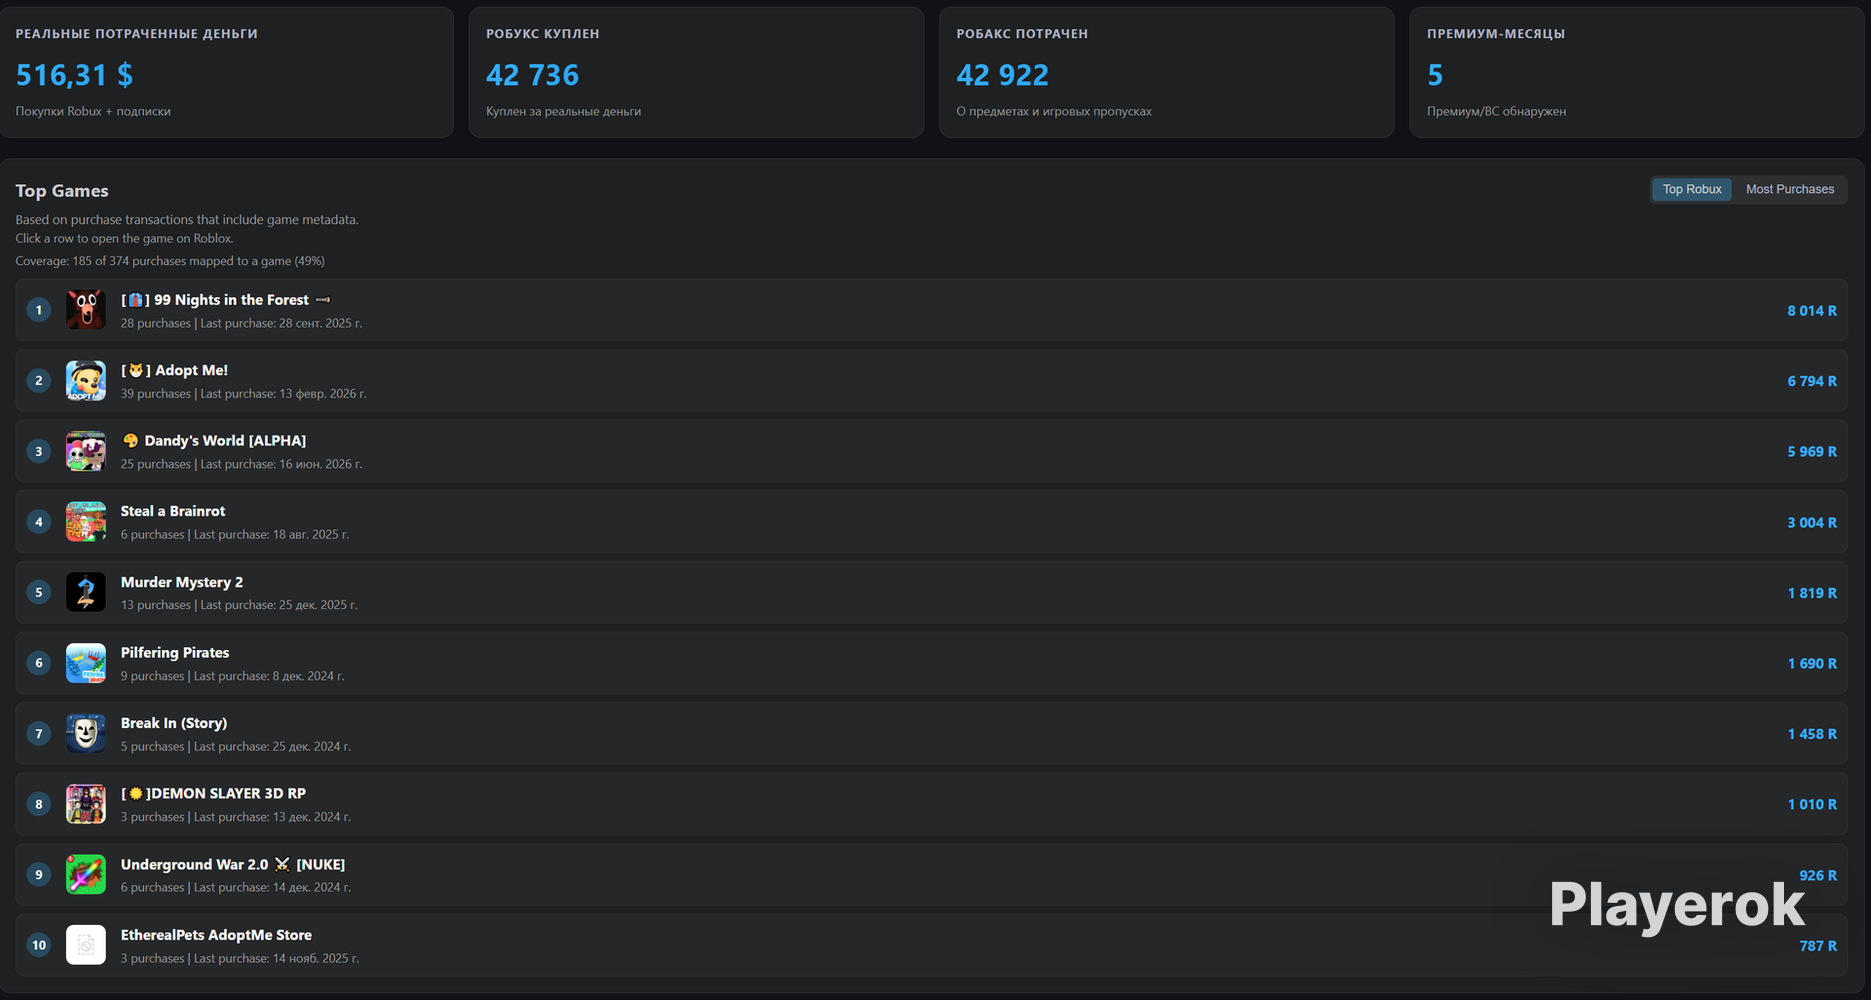Open the Adopt Me! game thumbnail
This screenshot has height=1000, width=1871.
pyautogui.click(x=86, y=381)
